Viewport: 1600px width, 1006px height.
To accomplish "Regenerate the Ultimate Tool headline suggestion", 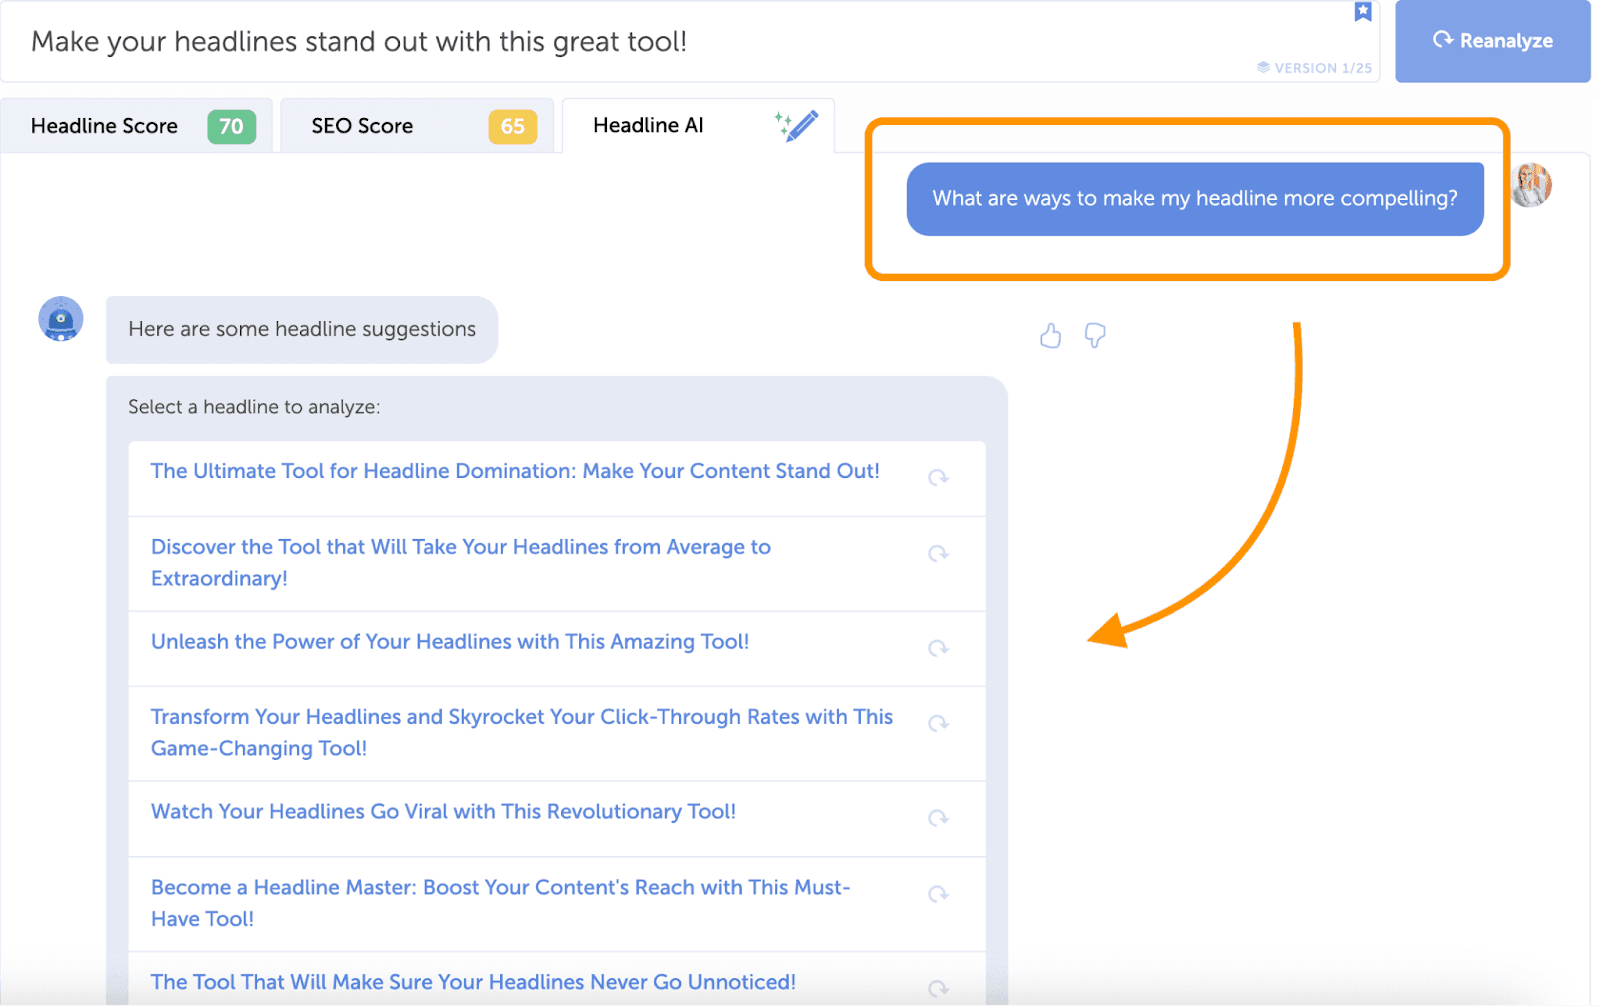I will tap(938, 478).
